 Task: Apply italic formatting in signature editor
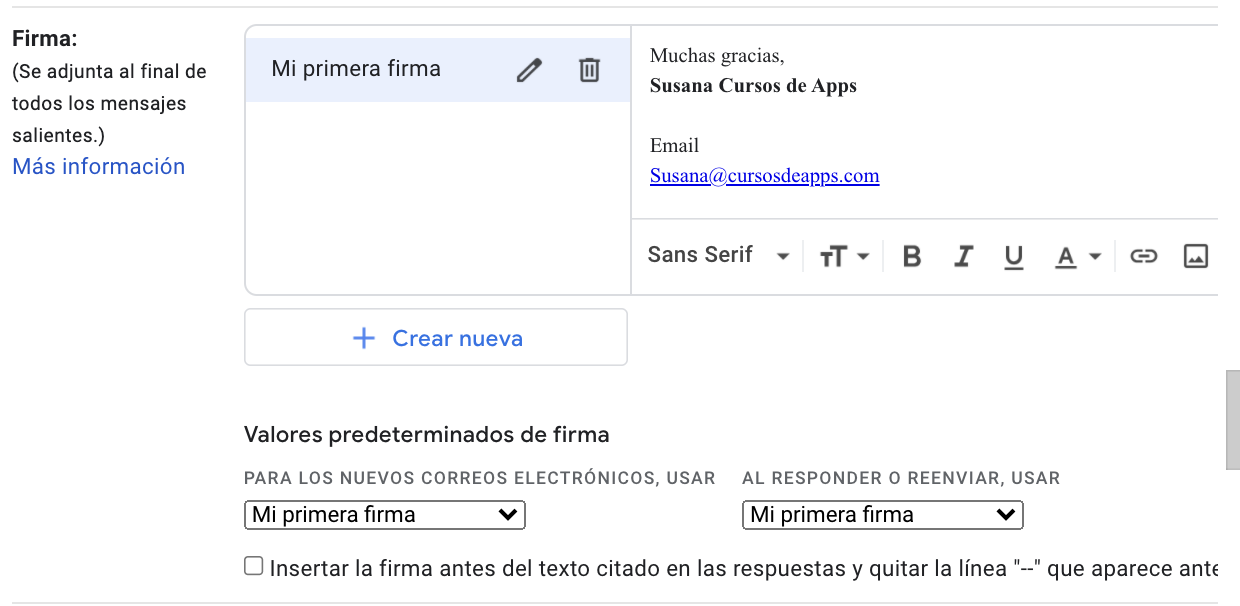pos(962,257)
